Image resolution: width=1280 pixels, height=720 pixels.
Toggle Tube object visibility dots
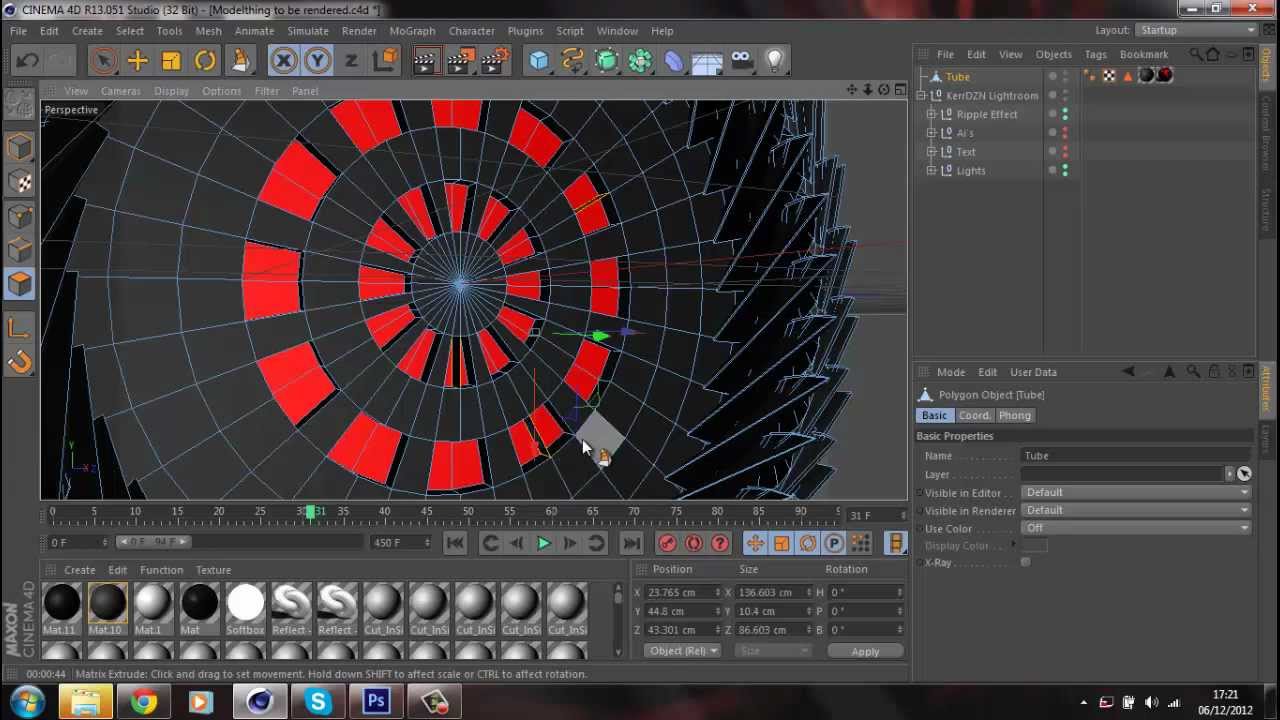[x=1065, y=77]
